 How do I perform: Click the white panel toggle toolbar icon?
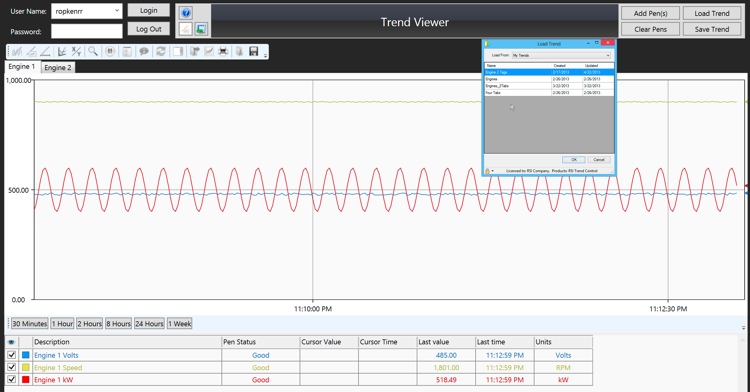178,51
